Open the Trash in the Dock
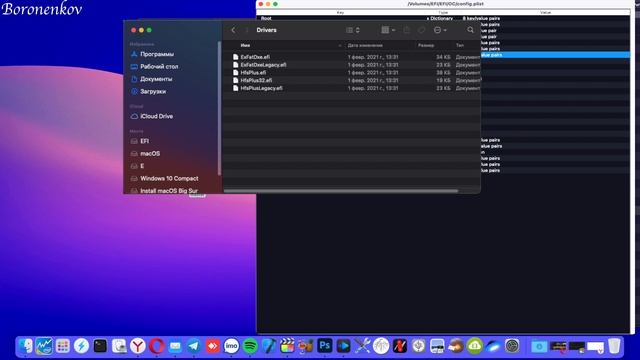Image resolution: width=640 pixels, height=360 pixels. [614, 346]
